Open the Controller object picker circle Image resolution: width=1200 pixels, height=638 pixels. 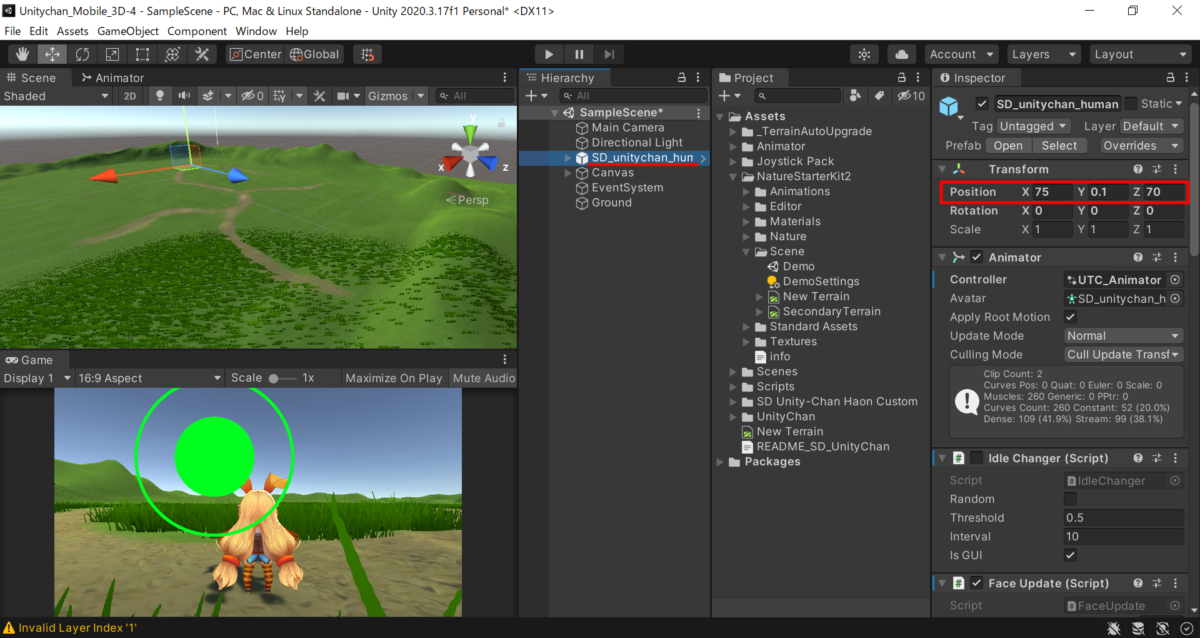[1175, 280]
